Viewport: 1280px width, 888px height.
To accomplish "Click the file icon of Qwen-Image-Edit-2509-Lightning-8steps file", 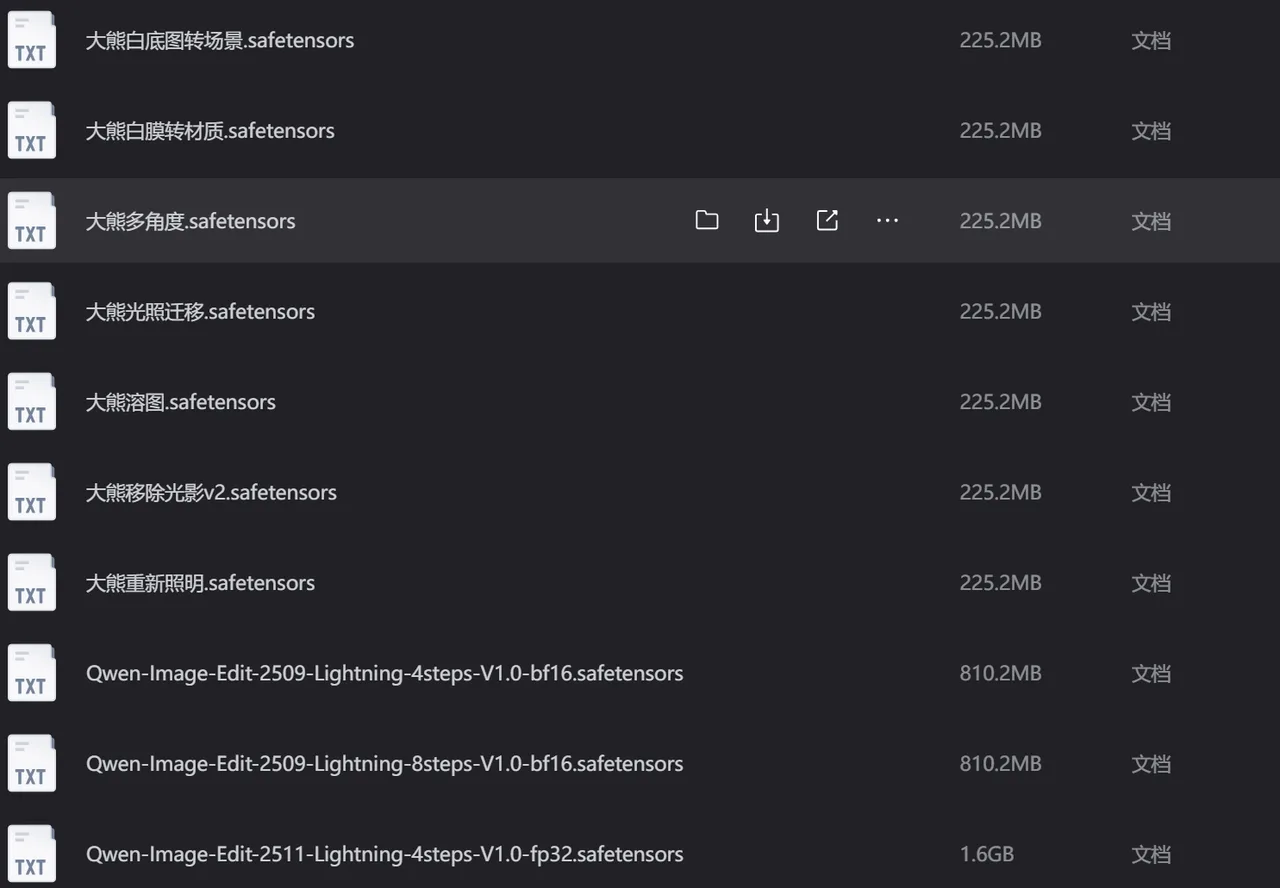I will click(32, 764).
